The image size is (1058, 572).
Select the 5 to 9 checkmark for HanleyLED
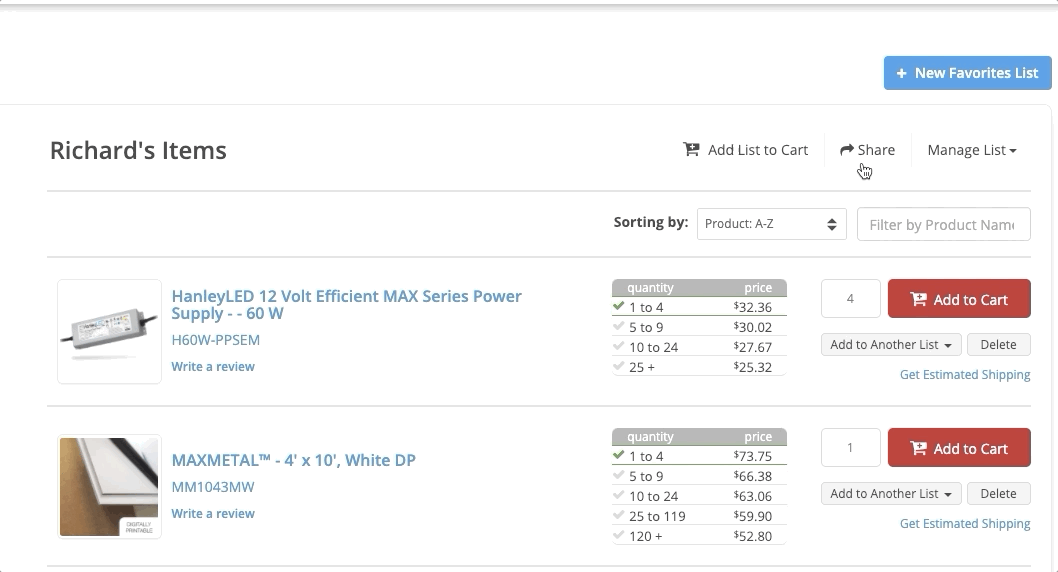(619, 327)
